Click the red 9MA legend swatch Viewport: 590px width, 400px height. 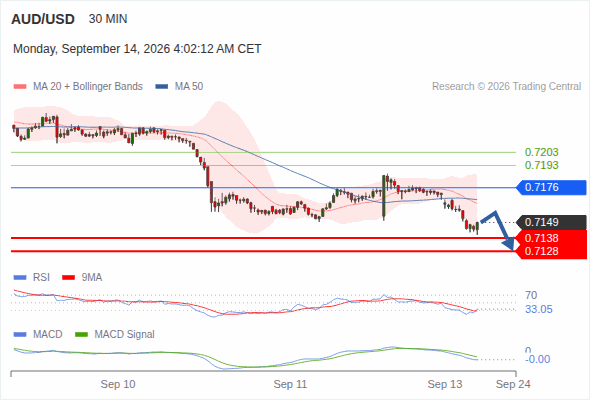(68, 278)
